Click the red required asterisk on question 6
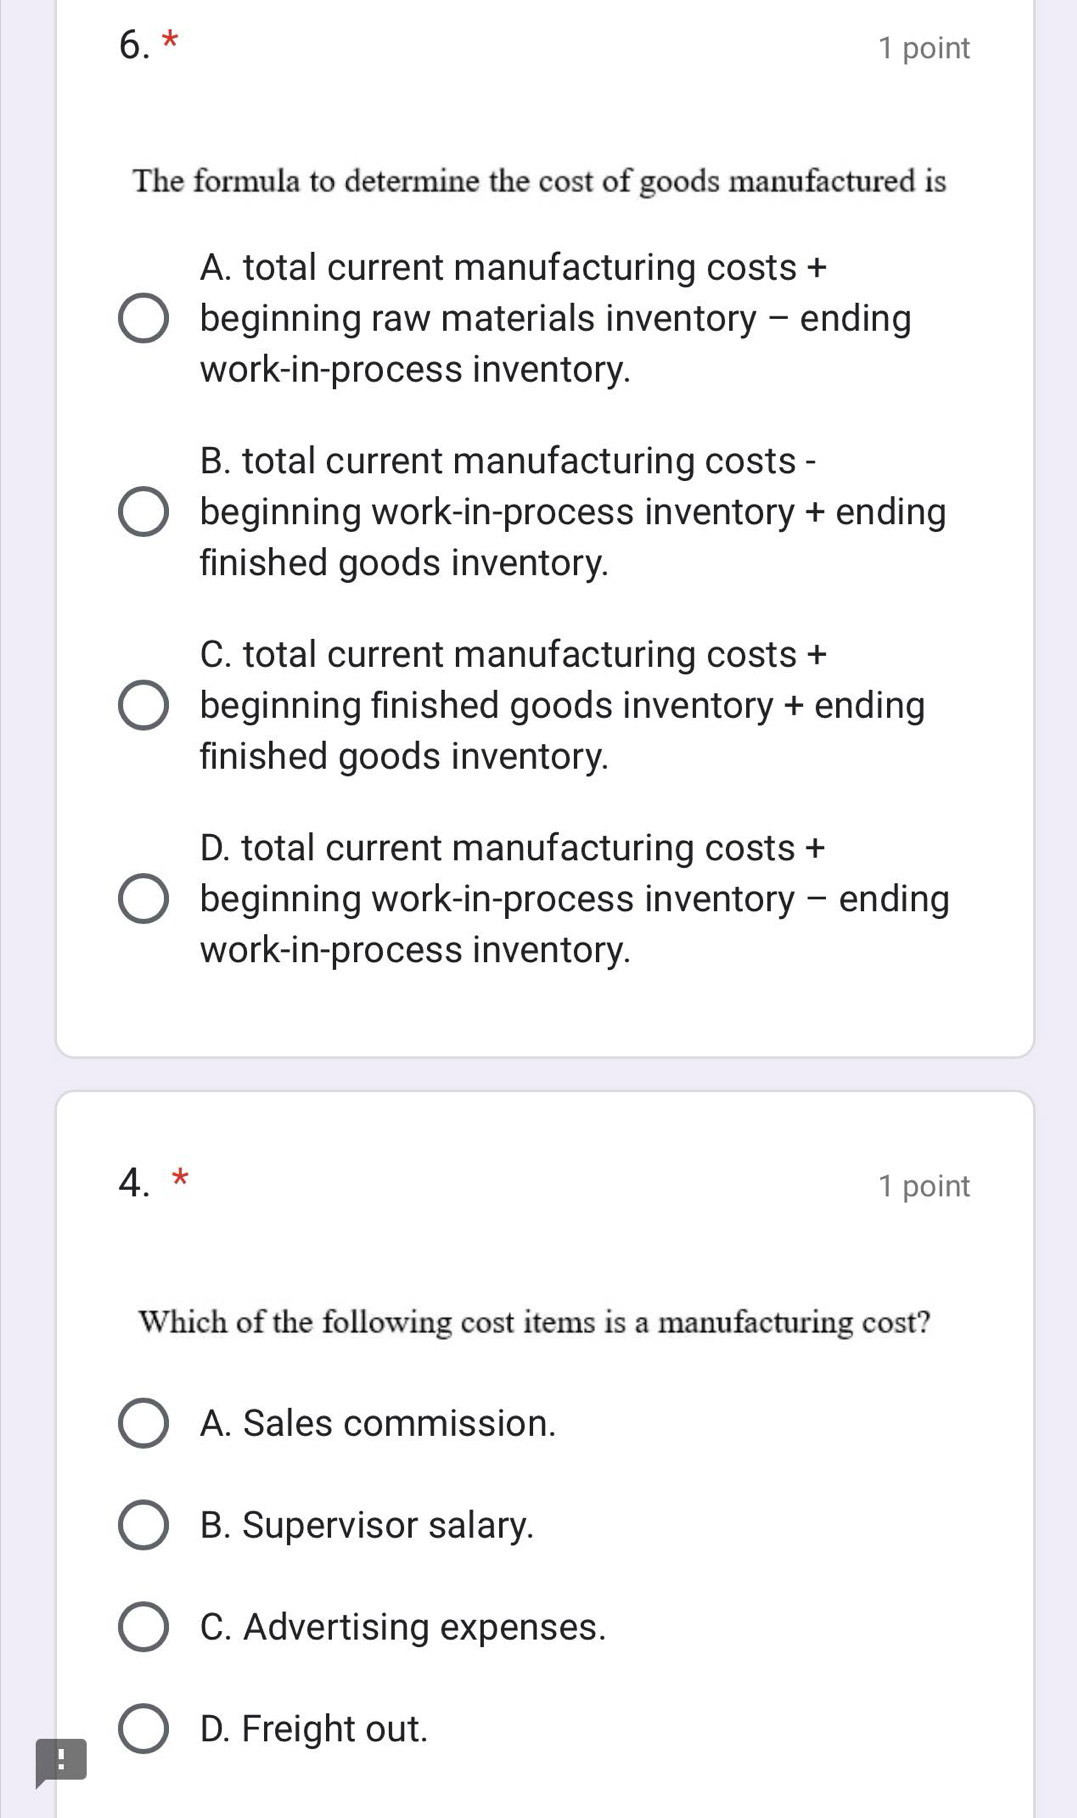This screenshot has width=1077, height=1818. click(171, 40)
